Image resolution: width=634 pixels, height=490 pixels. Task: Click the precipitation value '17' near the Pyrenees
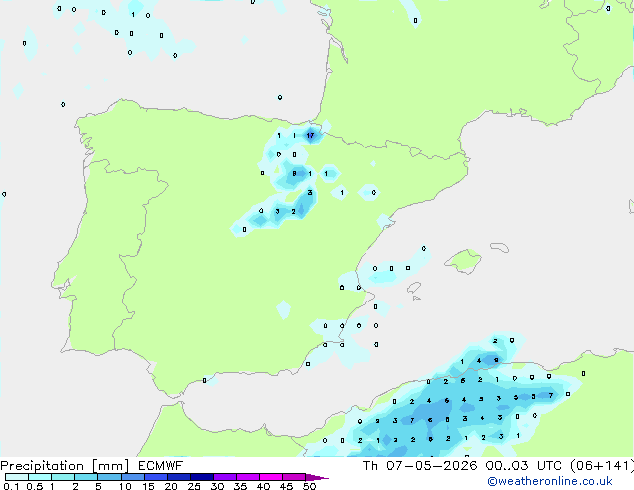pos(310,135)
